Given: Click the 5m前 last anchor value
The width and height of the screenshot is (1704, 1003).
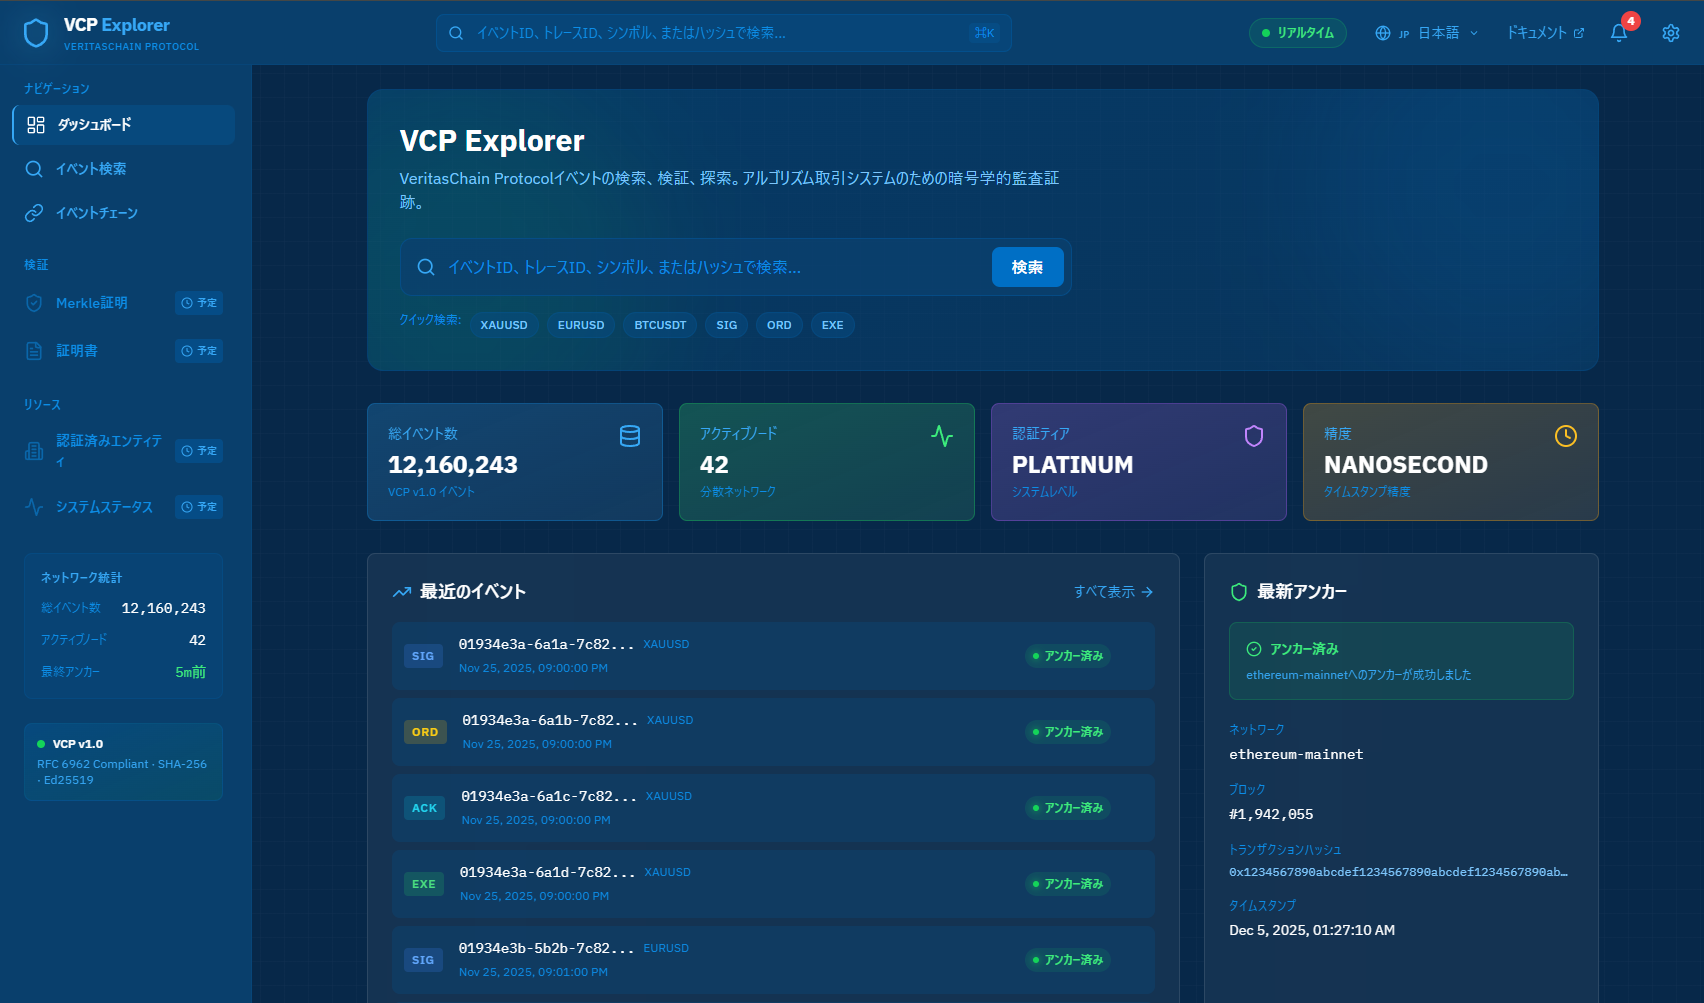Looking at the screenshot, I should [x=190, y=672].
